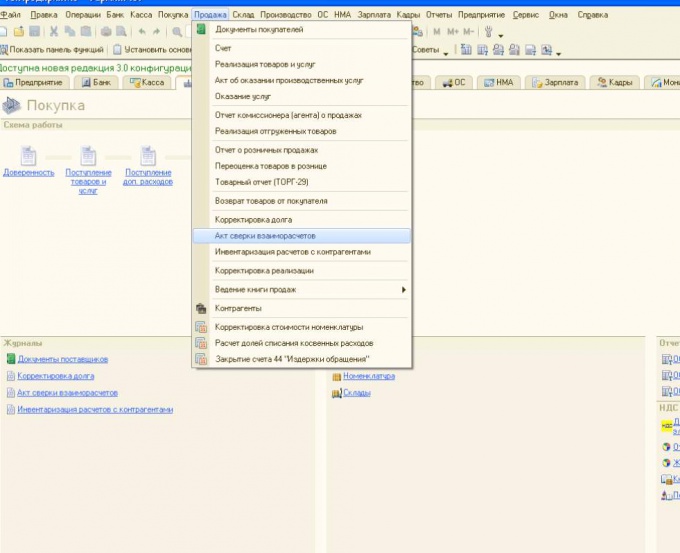680x553 pixels.
Task: Open the Советы dropdown arrow
Action: click(445, 54)
